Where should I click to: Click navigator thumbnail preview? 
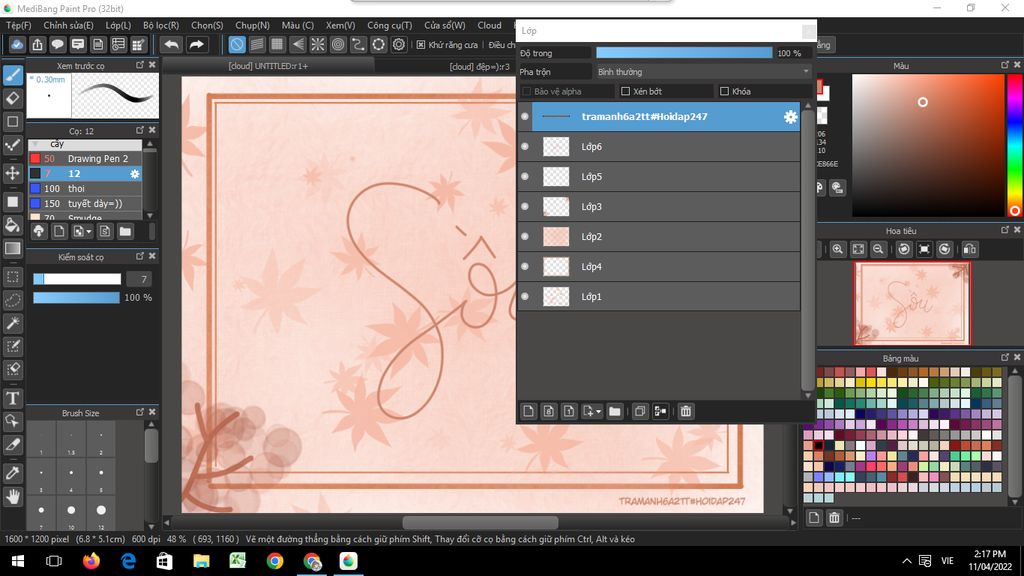(912, 304)
